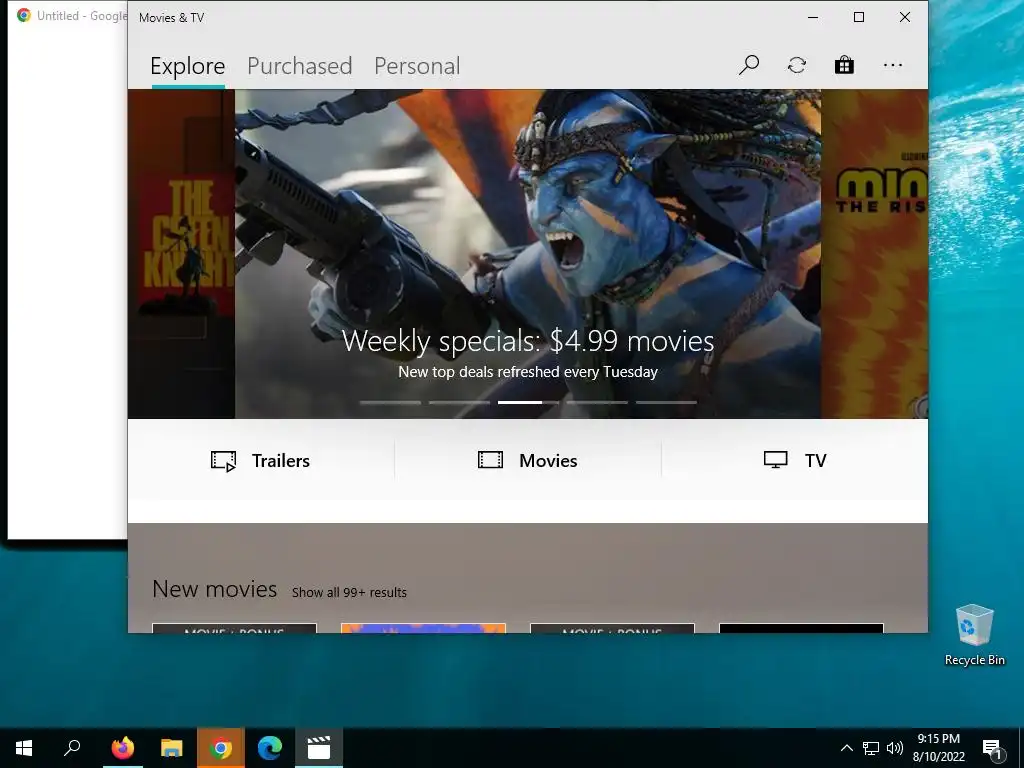Switch to the Explore tab
This screenshot has width=1024, height=768.
click(187, 66)
